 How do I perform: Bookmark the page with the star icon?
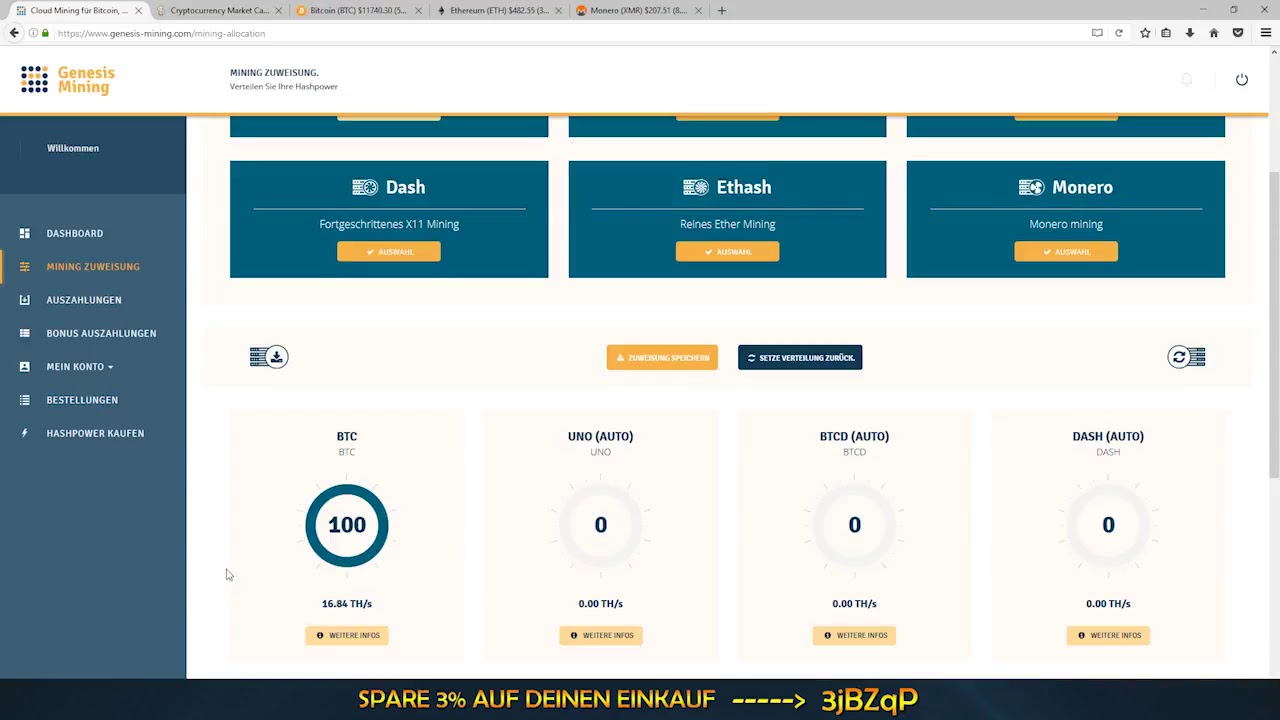pyautogui.click(x=1145, y=33)
